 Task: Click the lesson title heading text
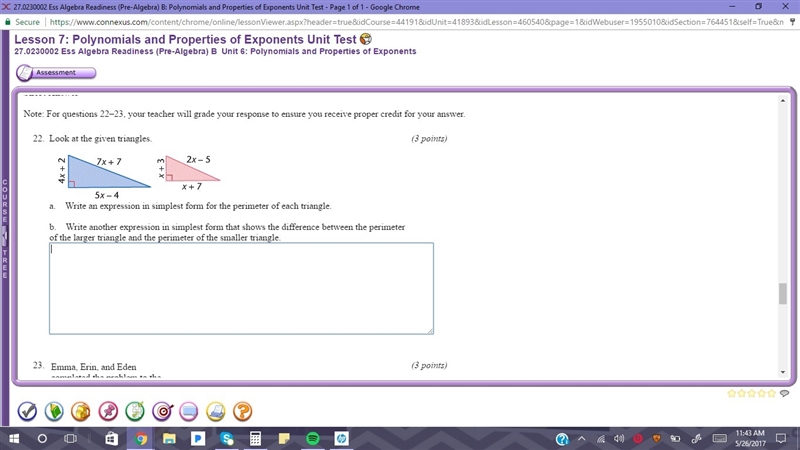coord(185,39)
